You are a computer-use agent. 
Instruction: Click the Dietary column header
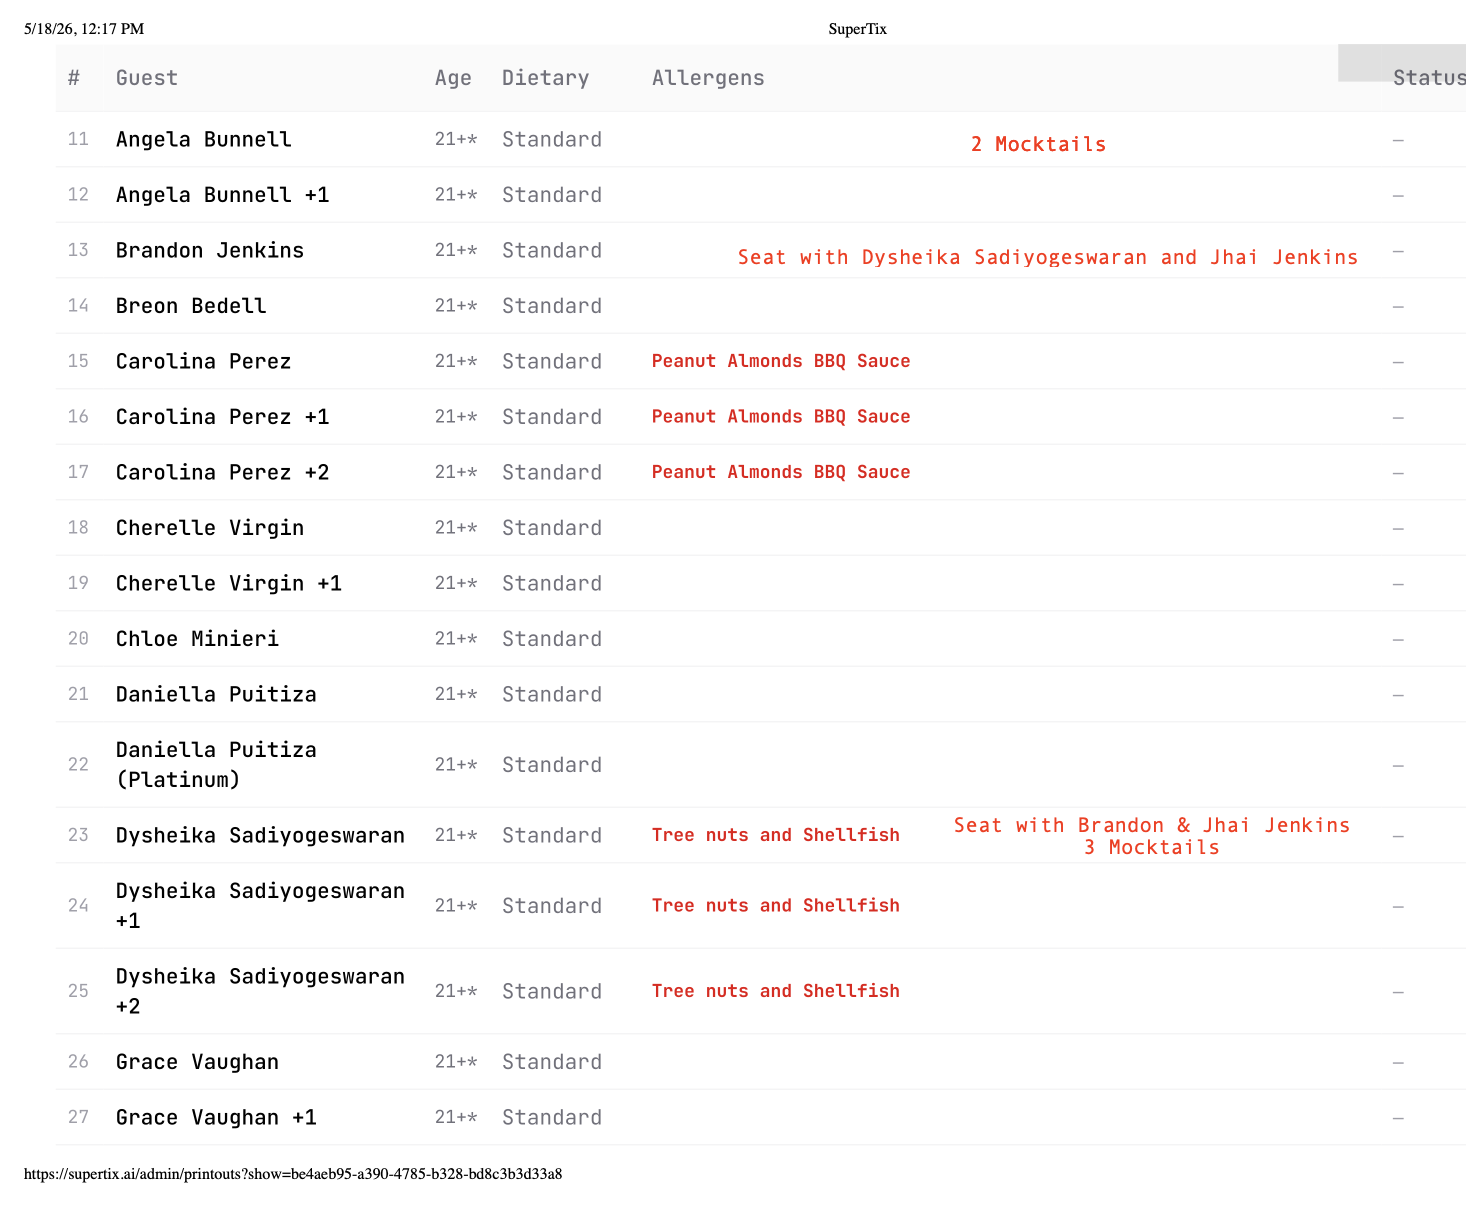coord(545,78)
